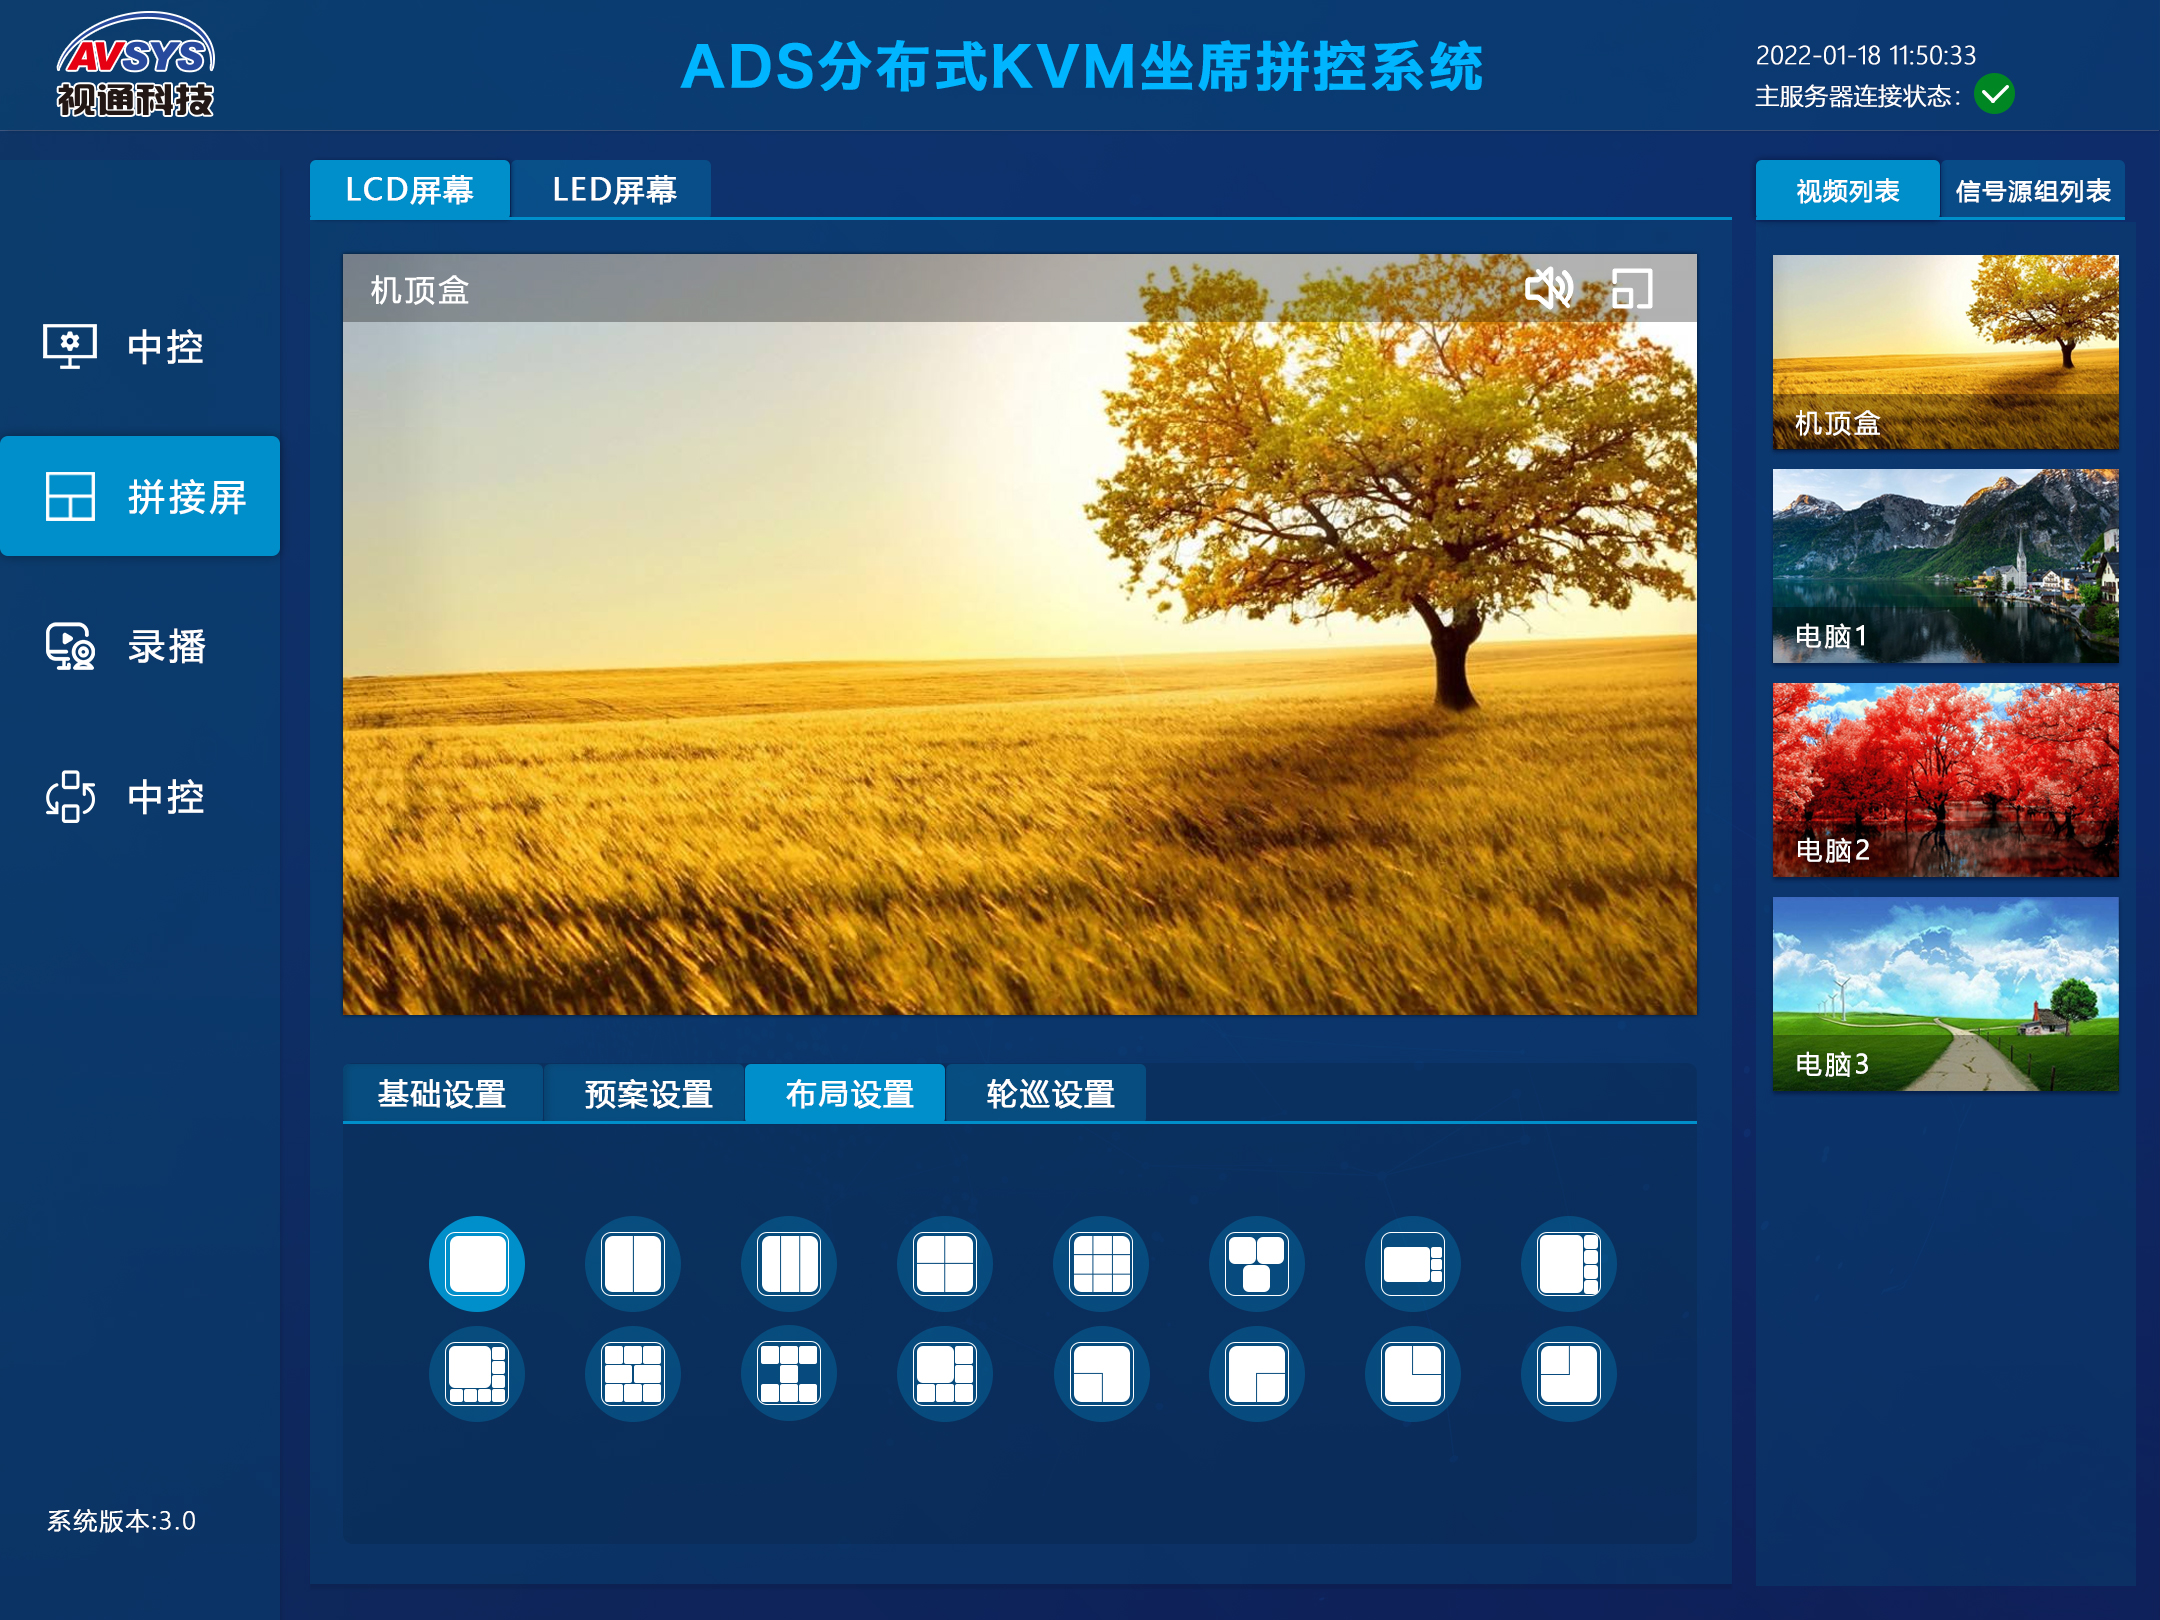The image size is (2160, 1620).
Task: Pick the 3x3 nine-grid layout
Action: tap(1101, 1264)
